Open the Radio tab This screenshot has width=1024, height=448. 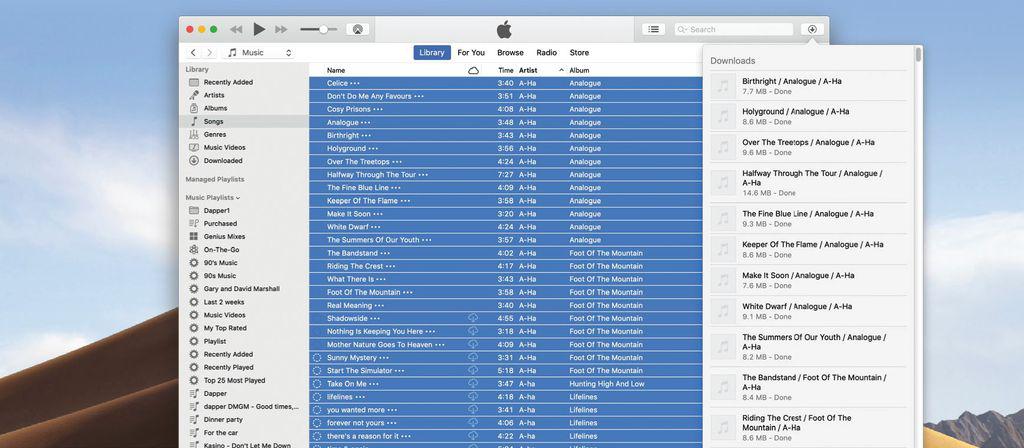(547, 53)
